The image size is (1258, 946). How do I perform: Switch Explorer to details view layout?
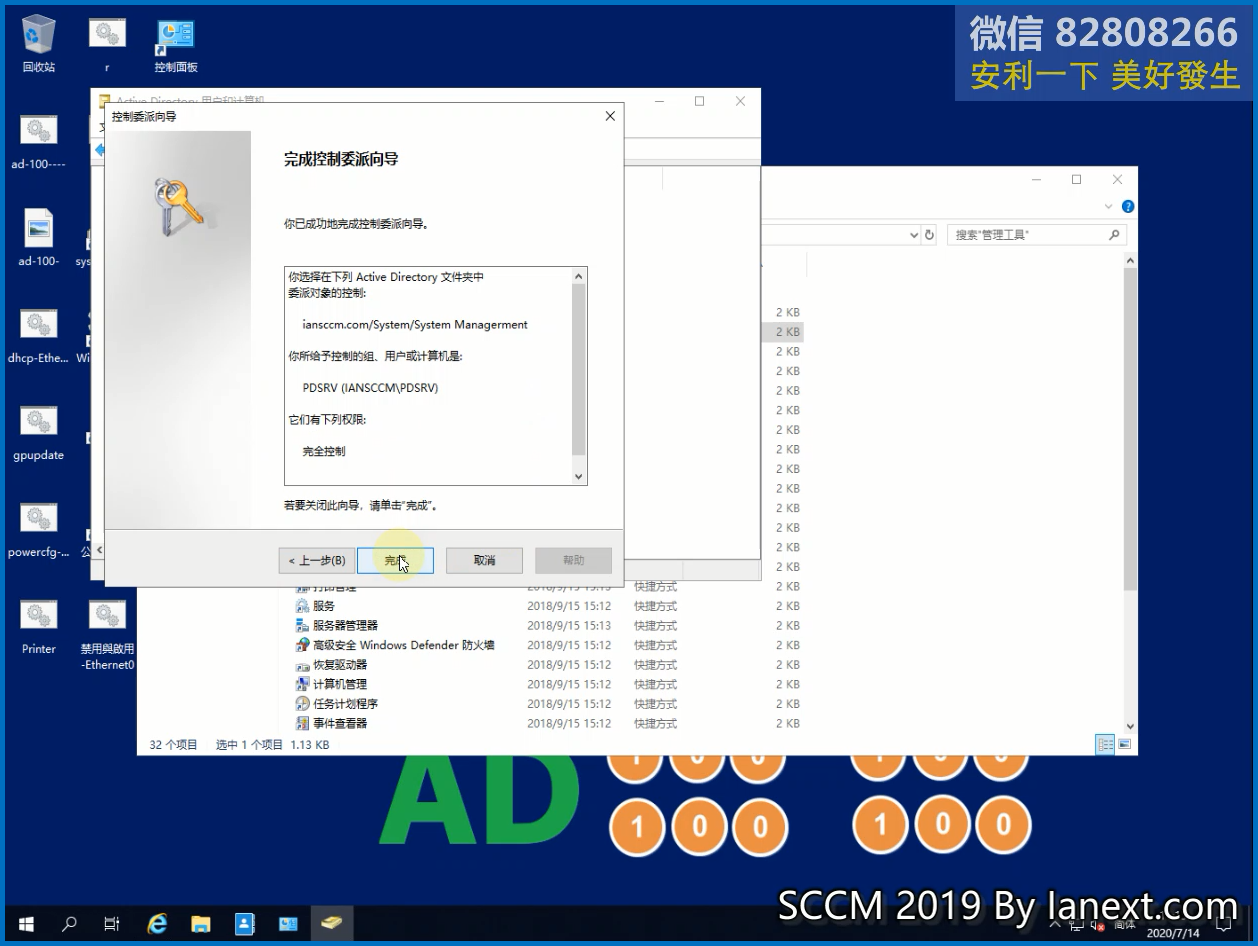[1106, 744]
